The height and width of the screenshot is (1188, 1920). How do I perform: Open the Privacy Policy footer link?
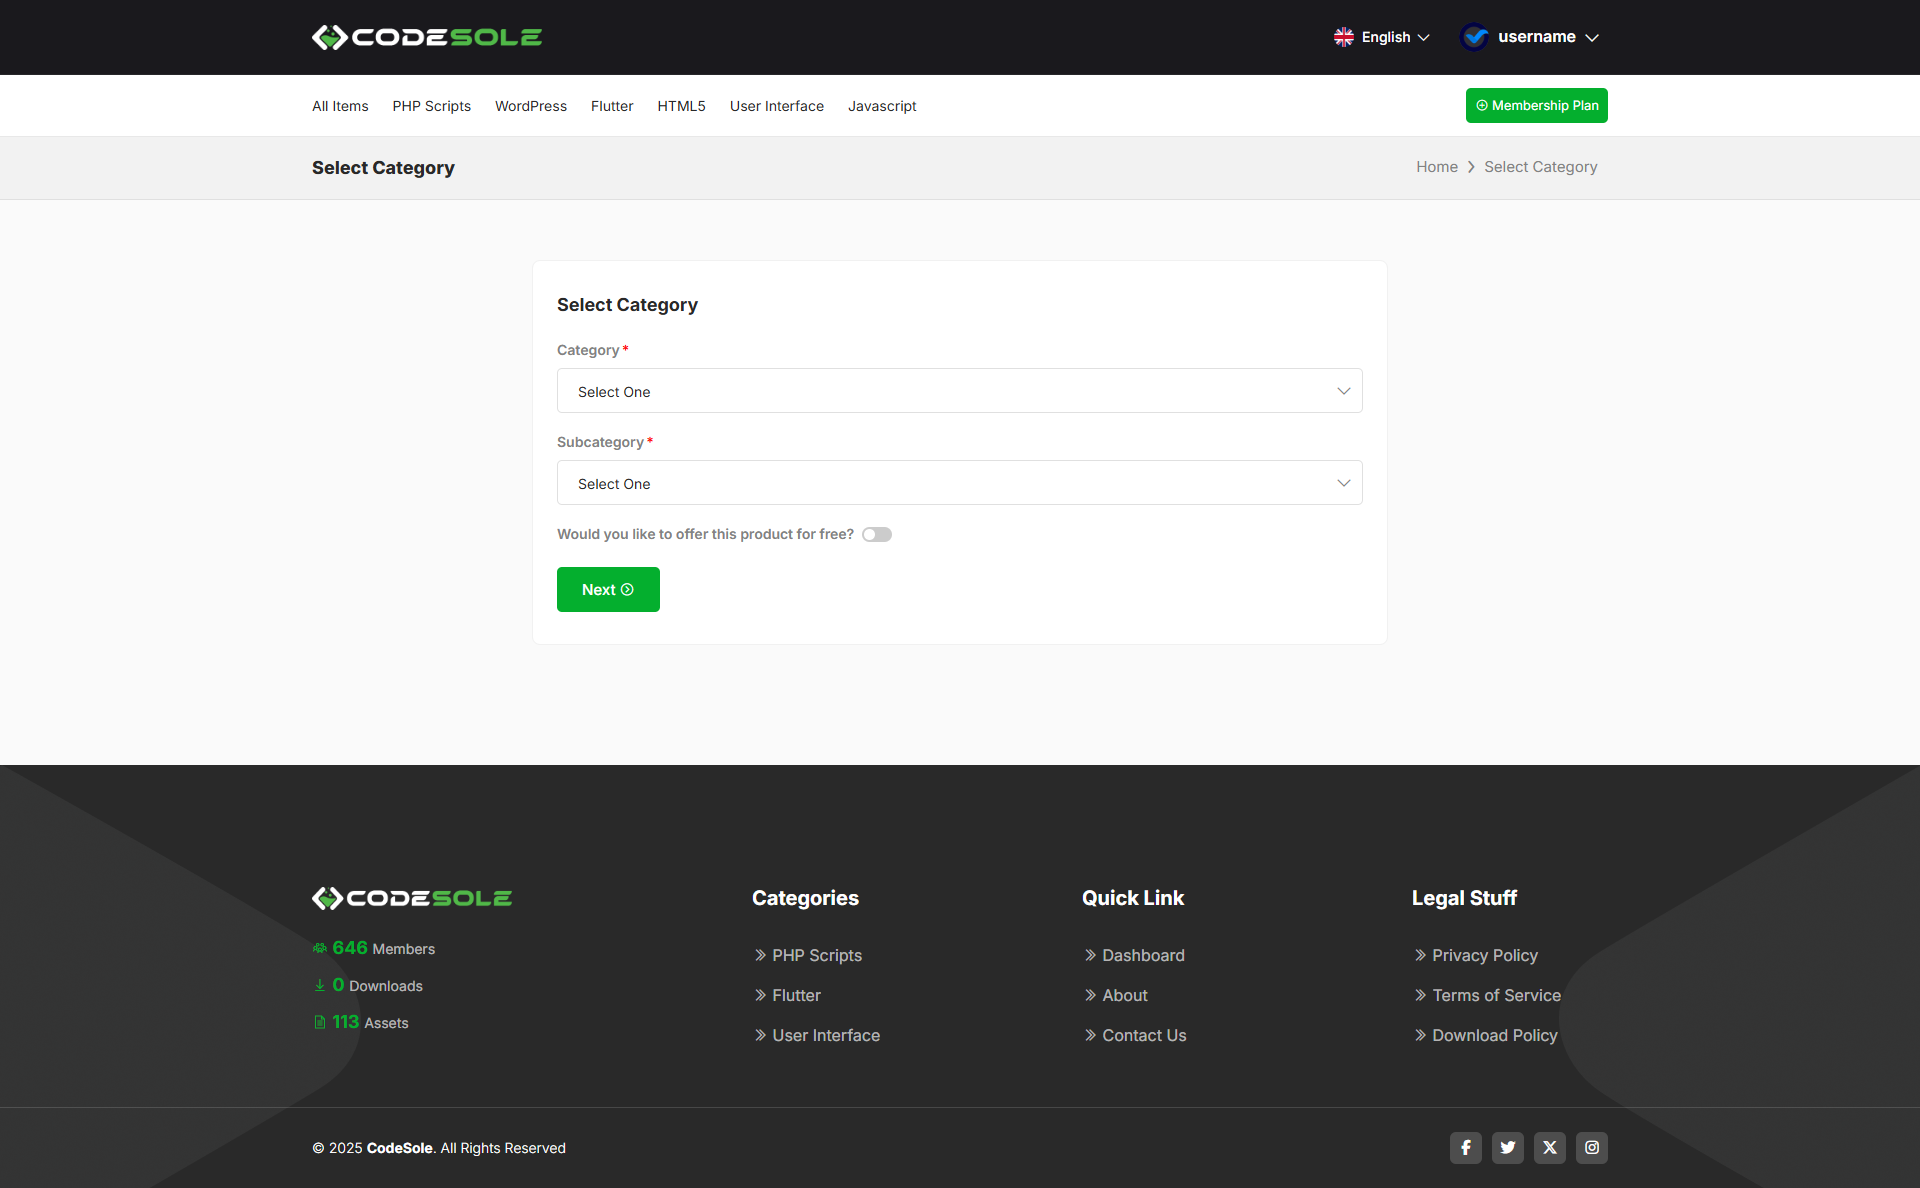(1484, 955)
